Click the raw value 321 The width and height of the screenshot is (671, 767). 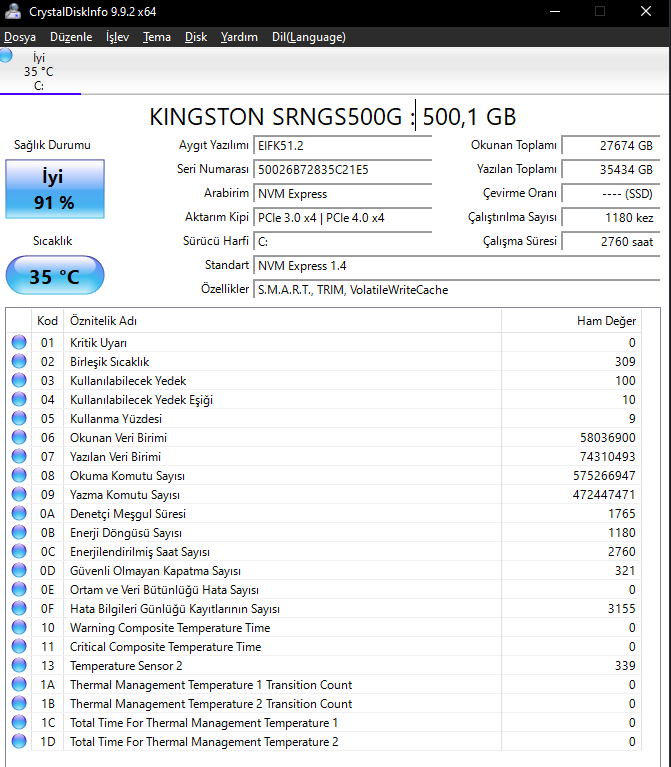(x=625, y=570)
